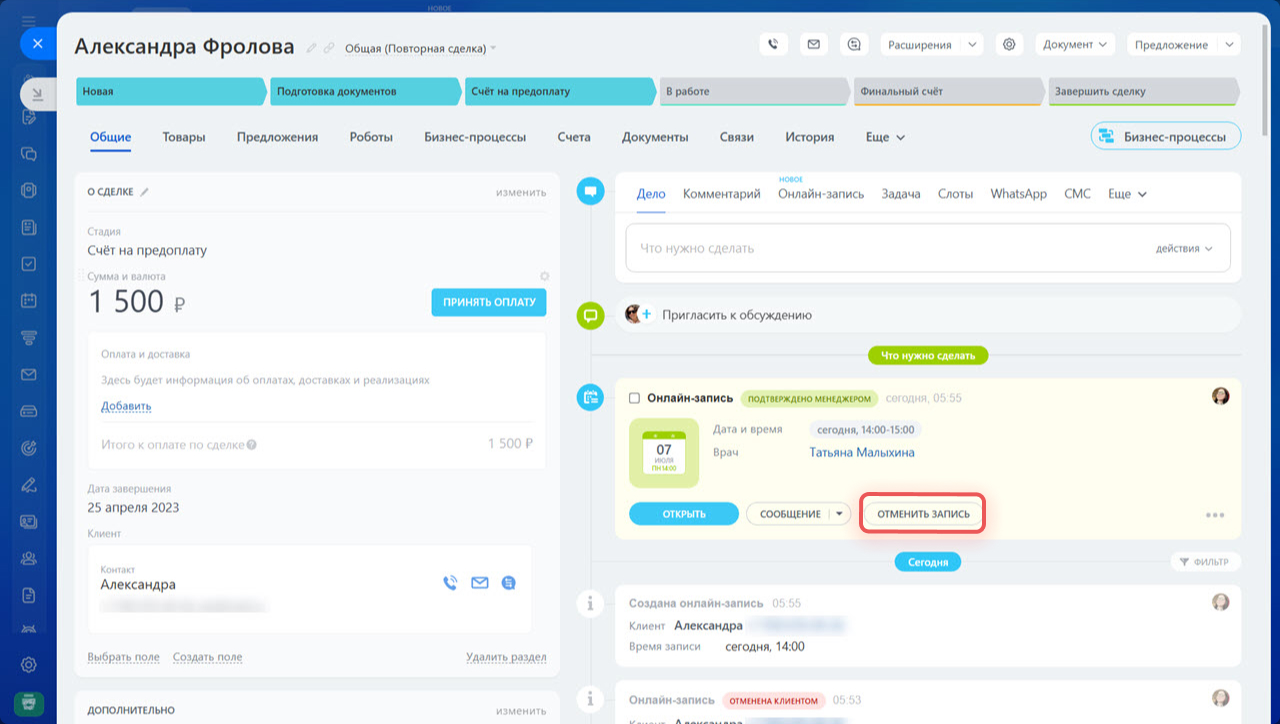Screen dimensions: 1280x724
Task: Click the ОТКРЫТЬ button on booking card
Action: click(684, 514)
